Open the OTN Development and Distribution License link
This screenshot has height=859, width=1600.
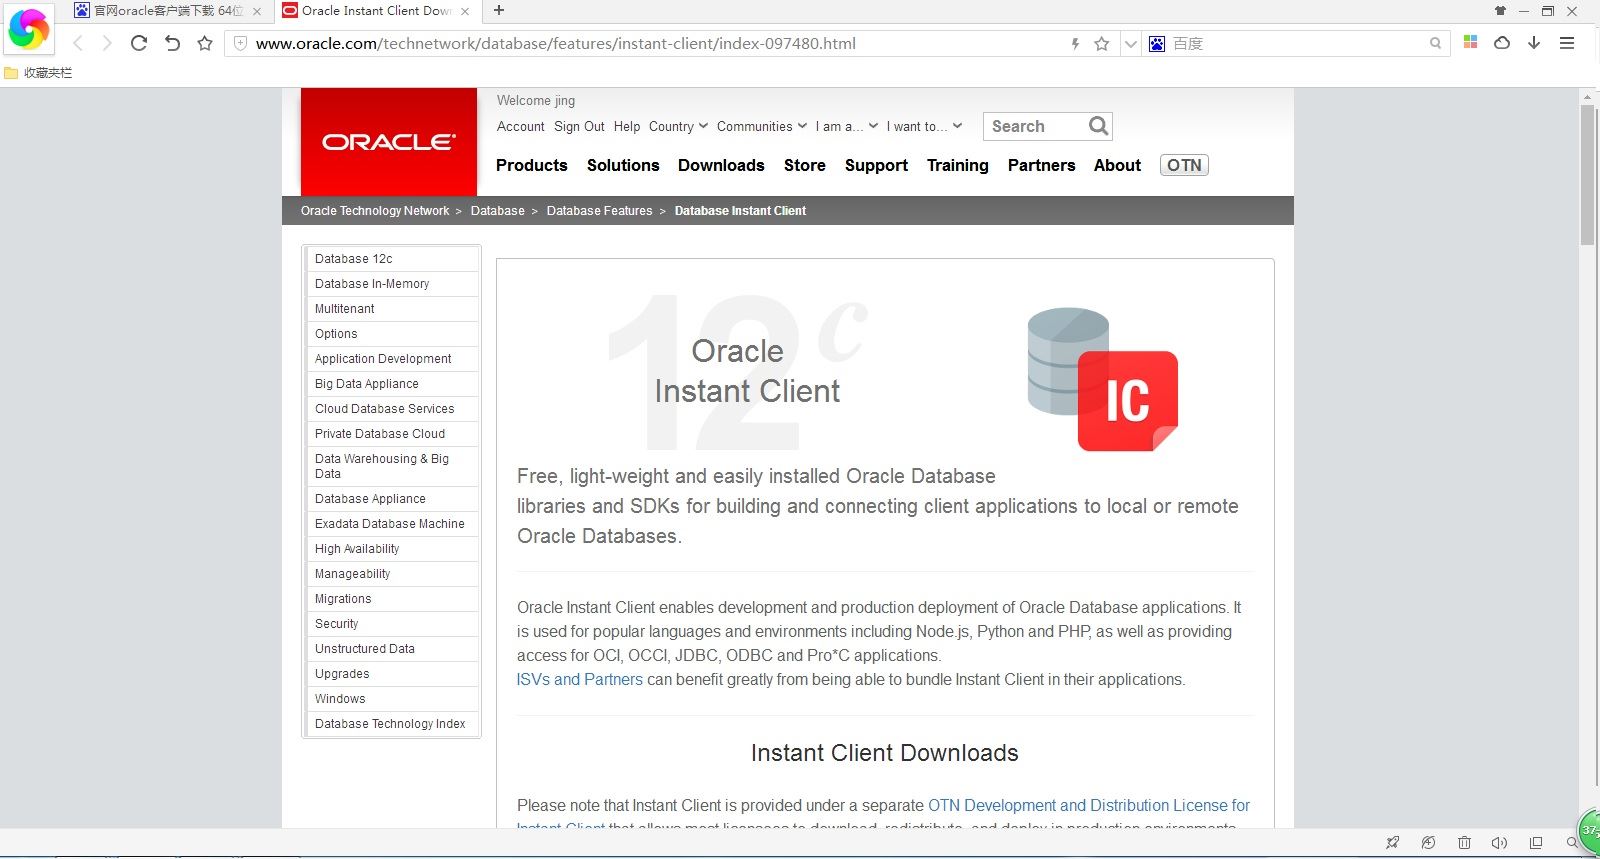click(x=1089, y=805)
